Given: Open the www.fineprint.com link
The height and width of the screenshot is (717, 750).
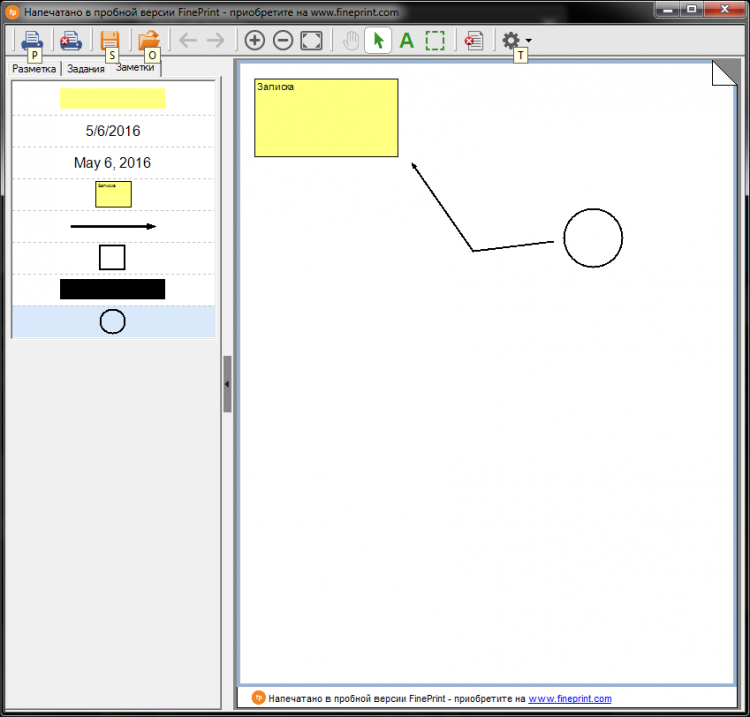Looking at the screenshot, I should point(569,698).
